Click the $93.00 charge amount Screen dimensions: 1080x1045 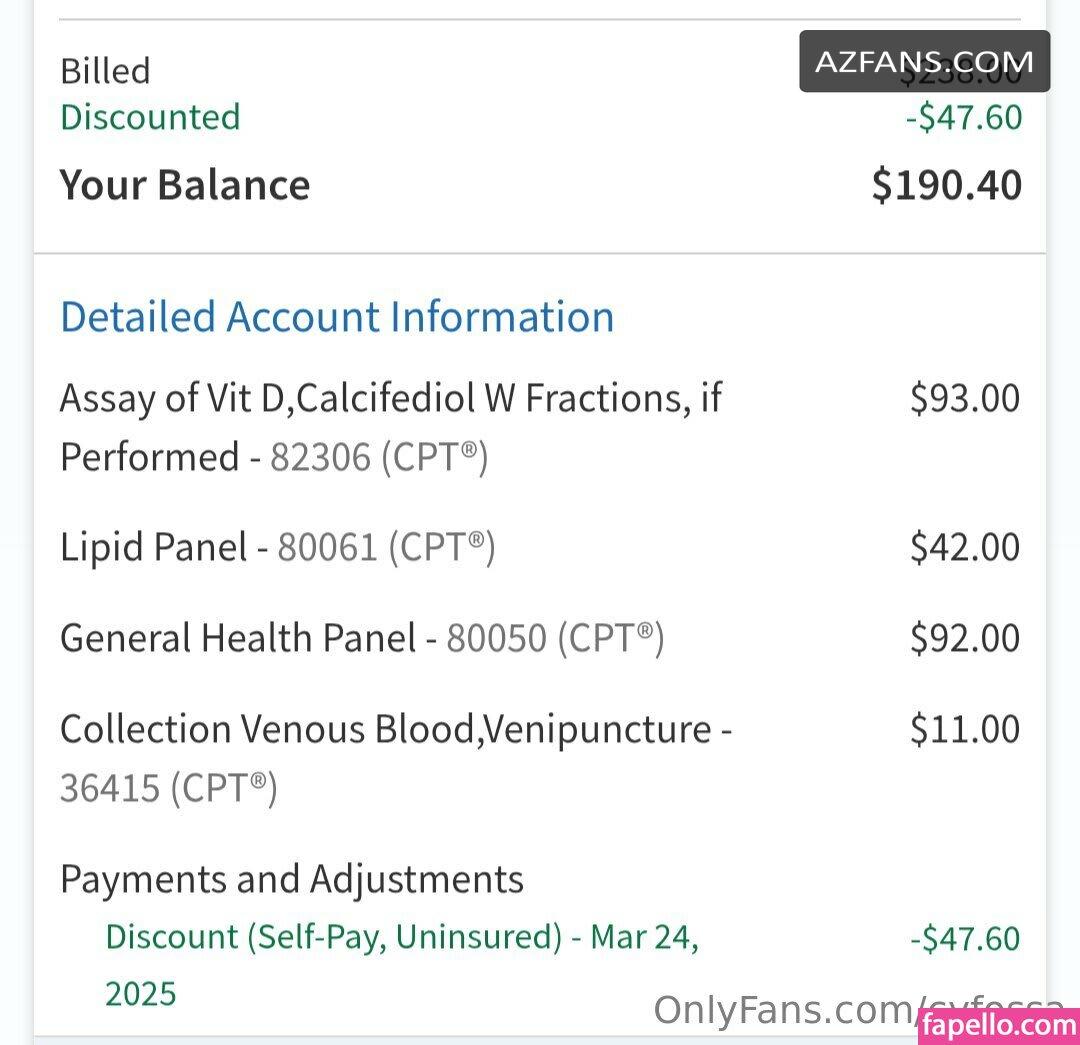coord(964,398)
